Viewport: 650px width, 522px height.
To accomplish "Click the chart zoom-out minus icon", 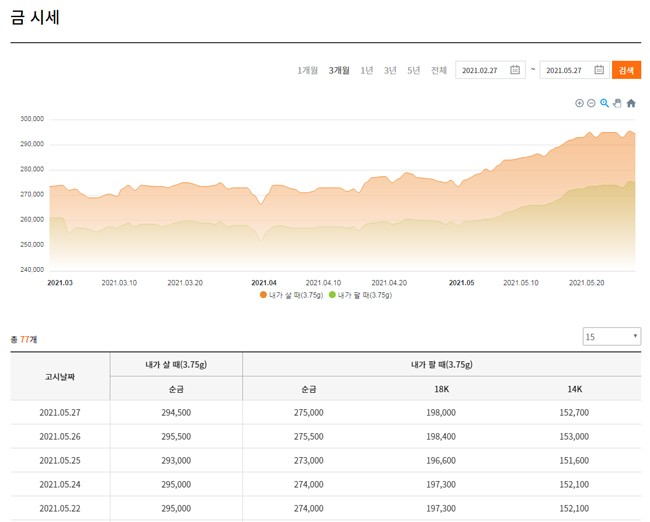I will [x=592, y=103].
